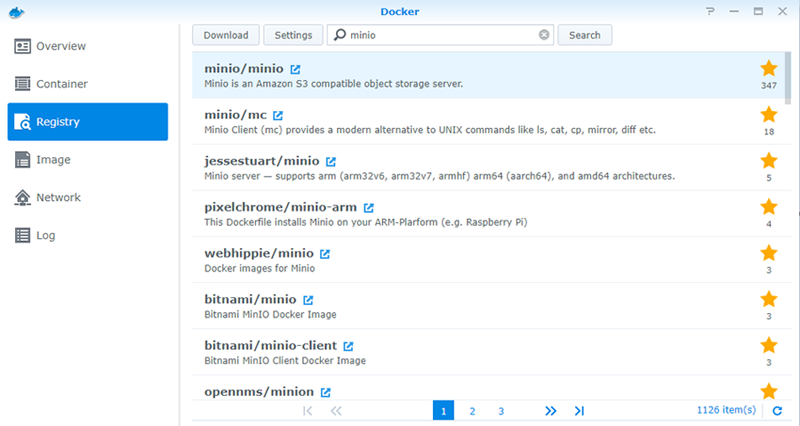The width and height of the screenshot is (800, 426).
Task: Select page 1 in pagination
Action: [x=443, y=411]
